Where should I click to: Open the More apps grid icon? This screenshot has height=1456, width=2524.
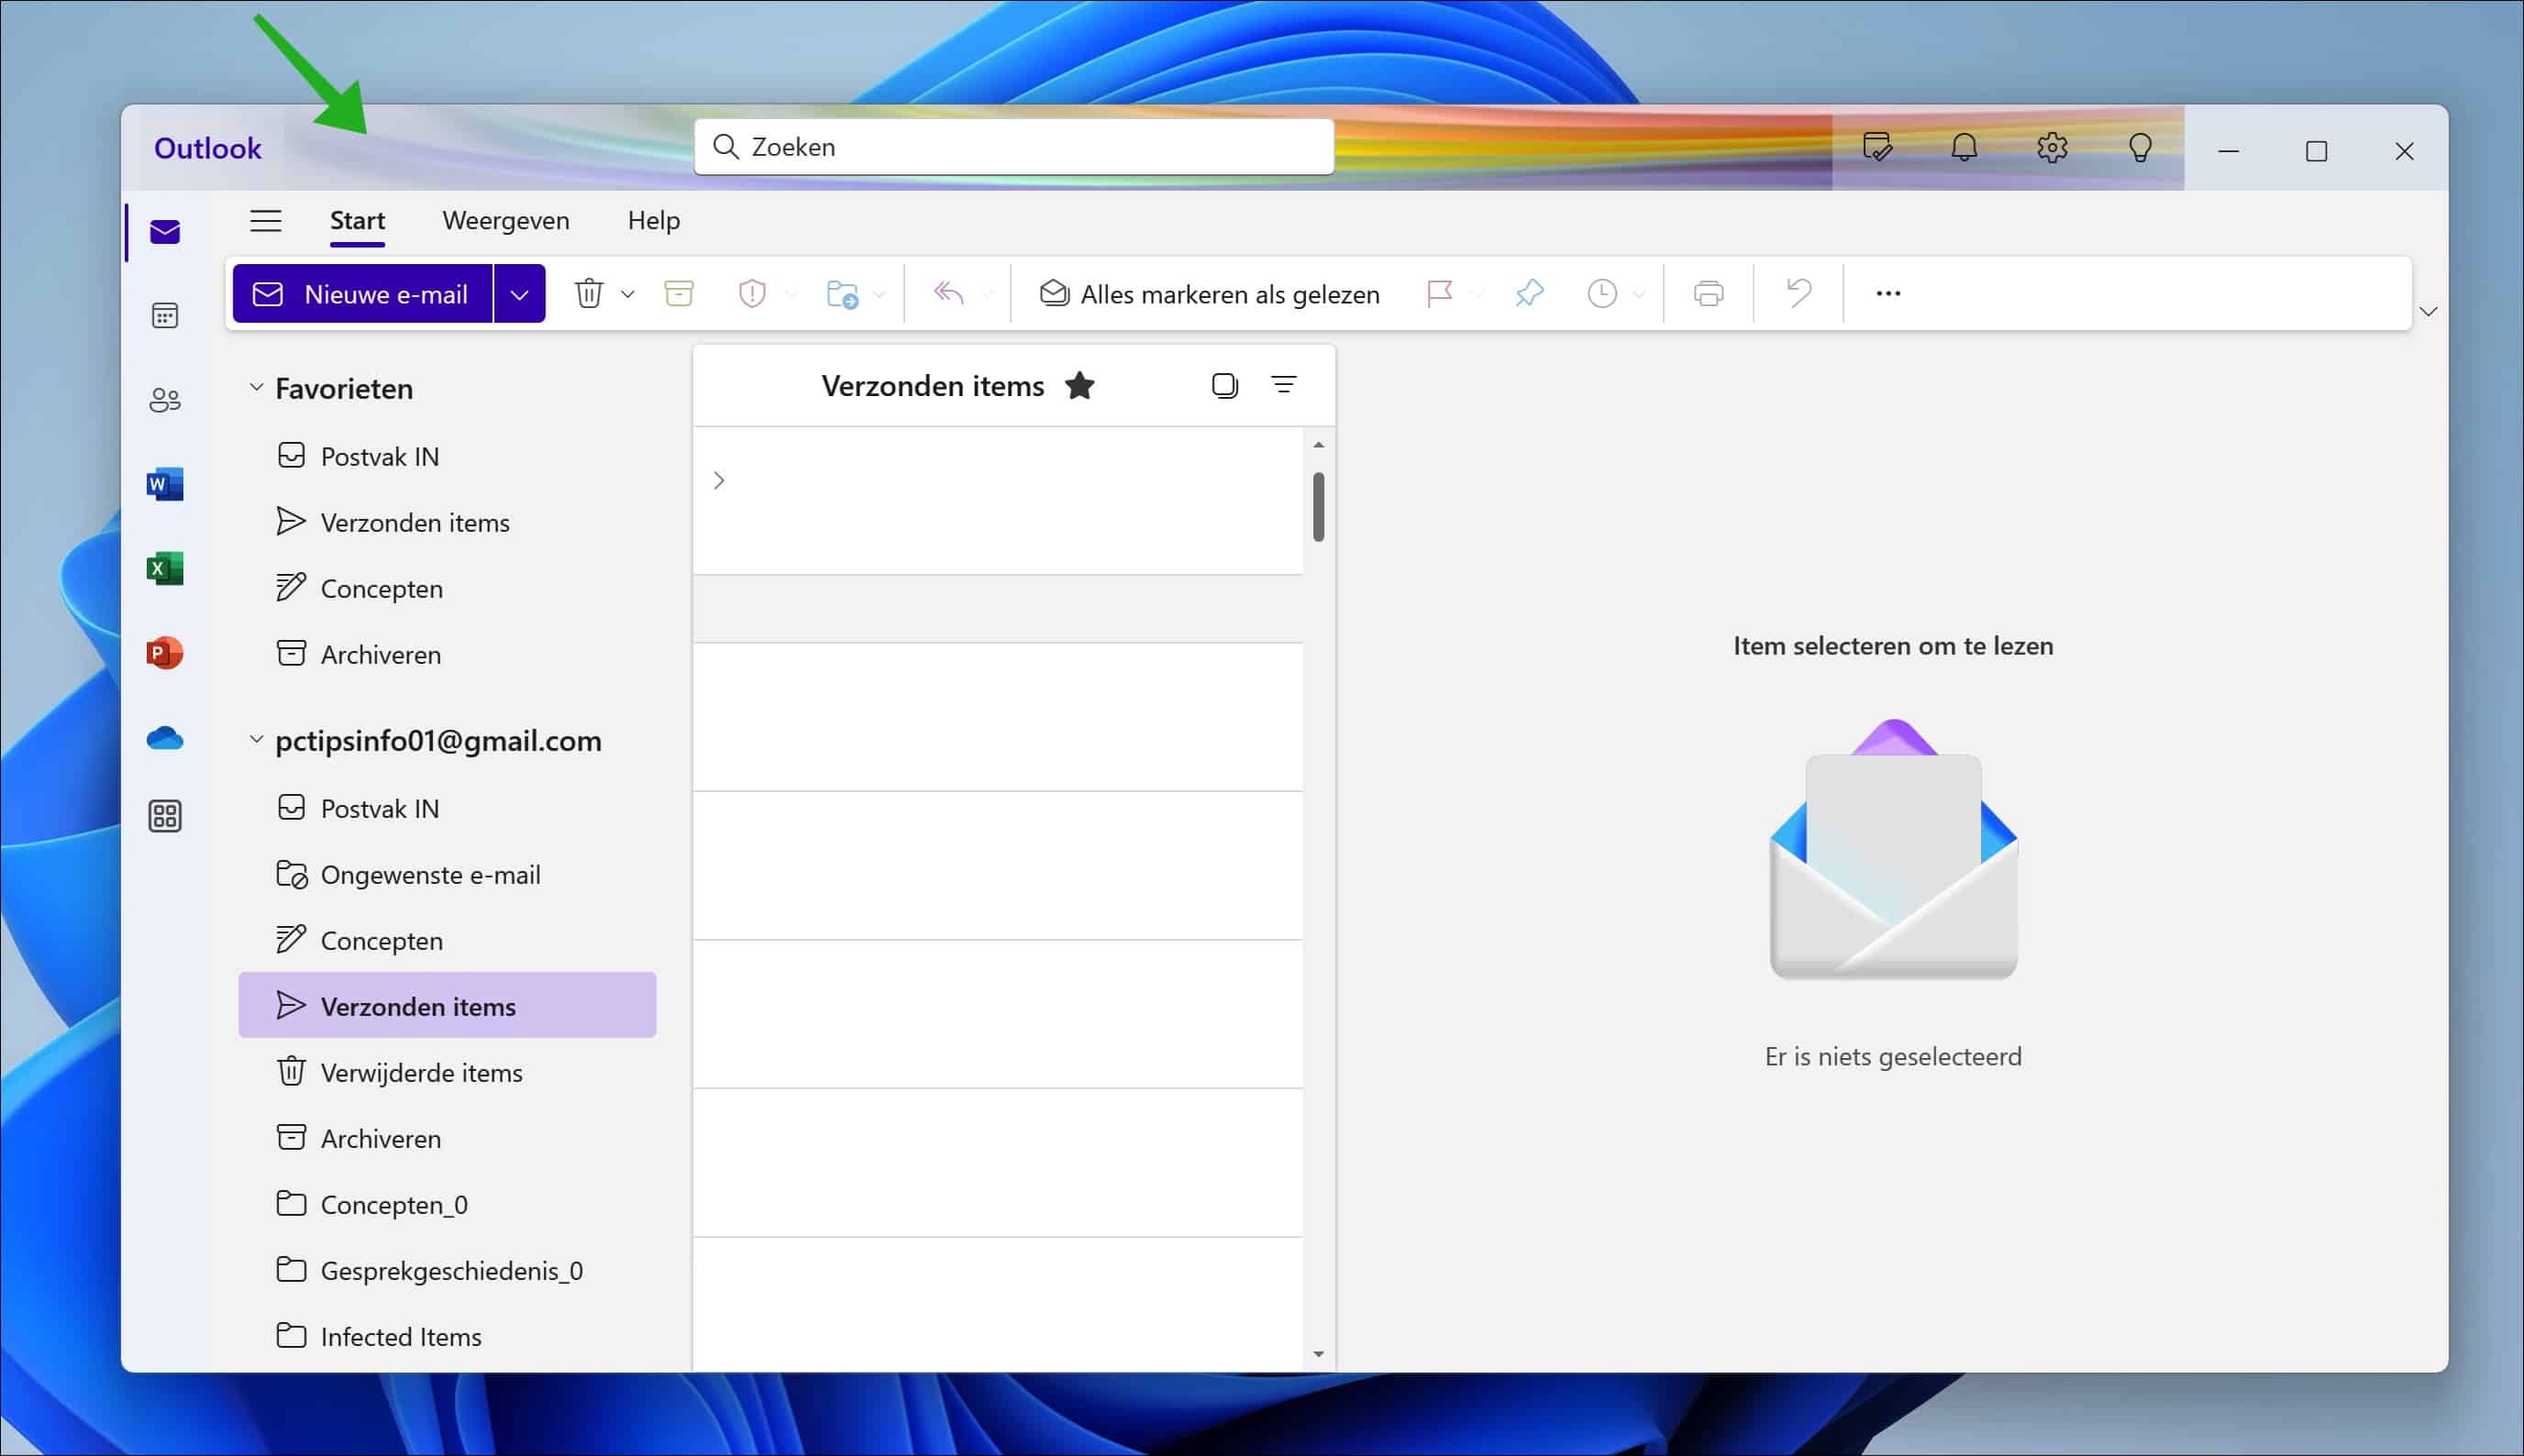click(165, 816)
